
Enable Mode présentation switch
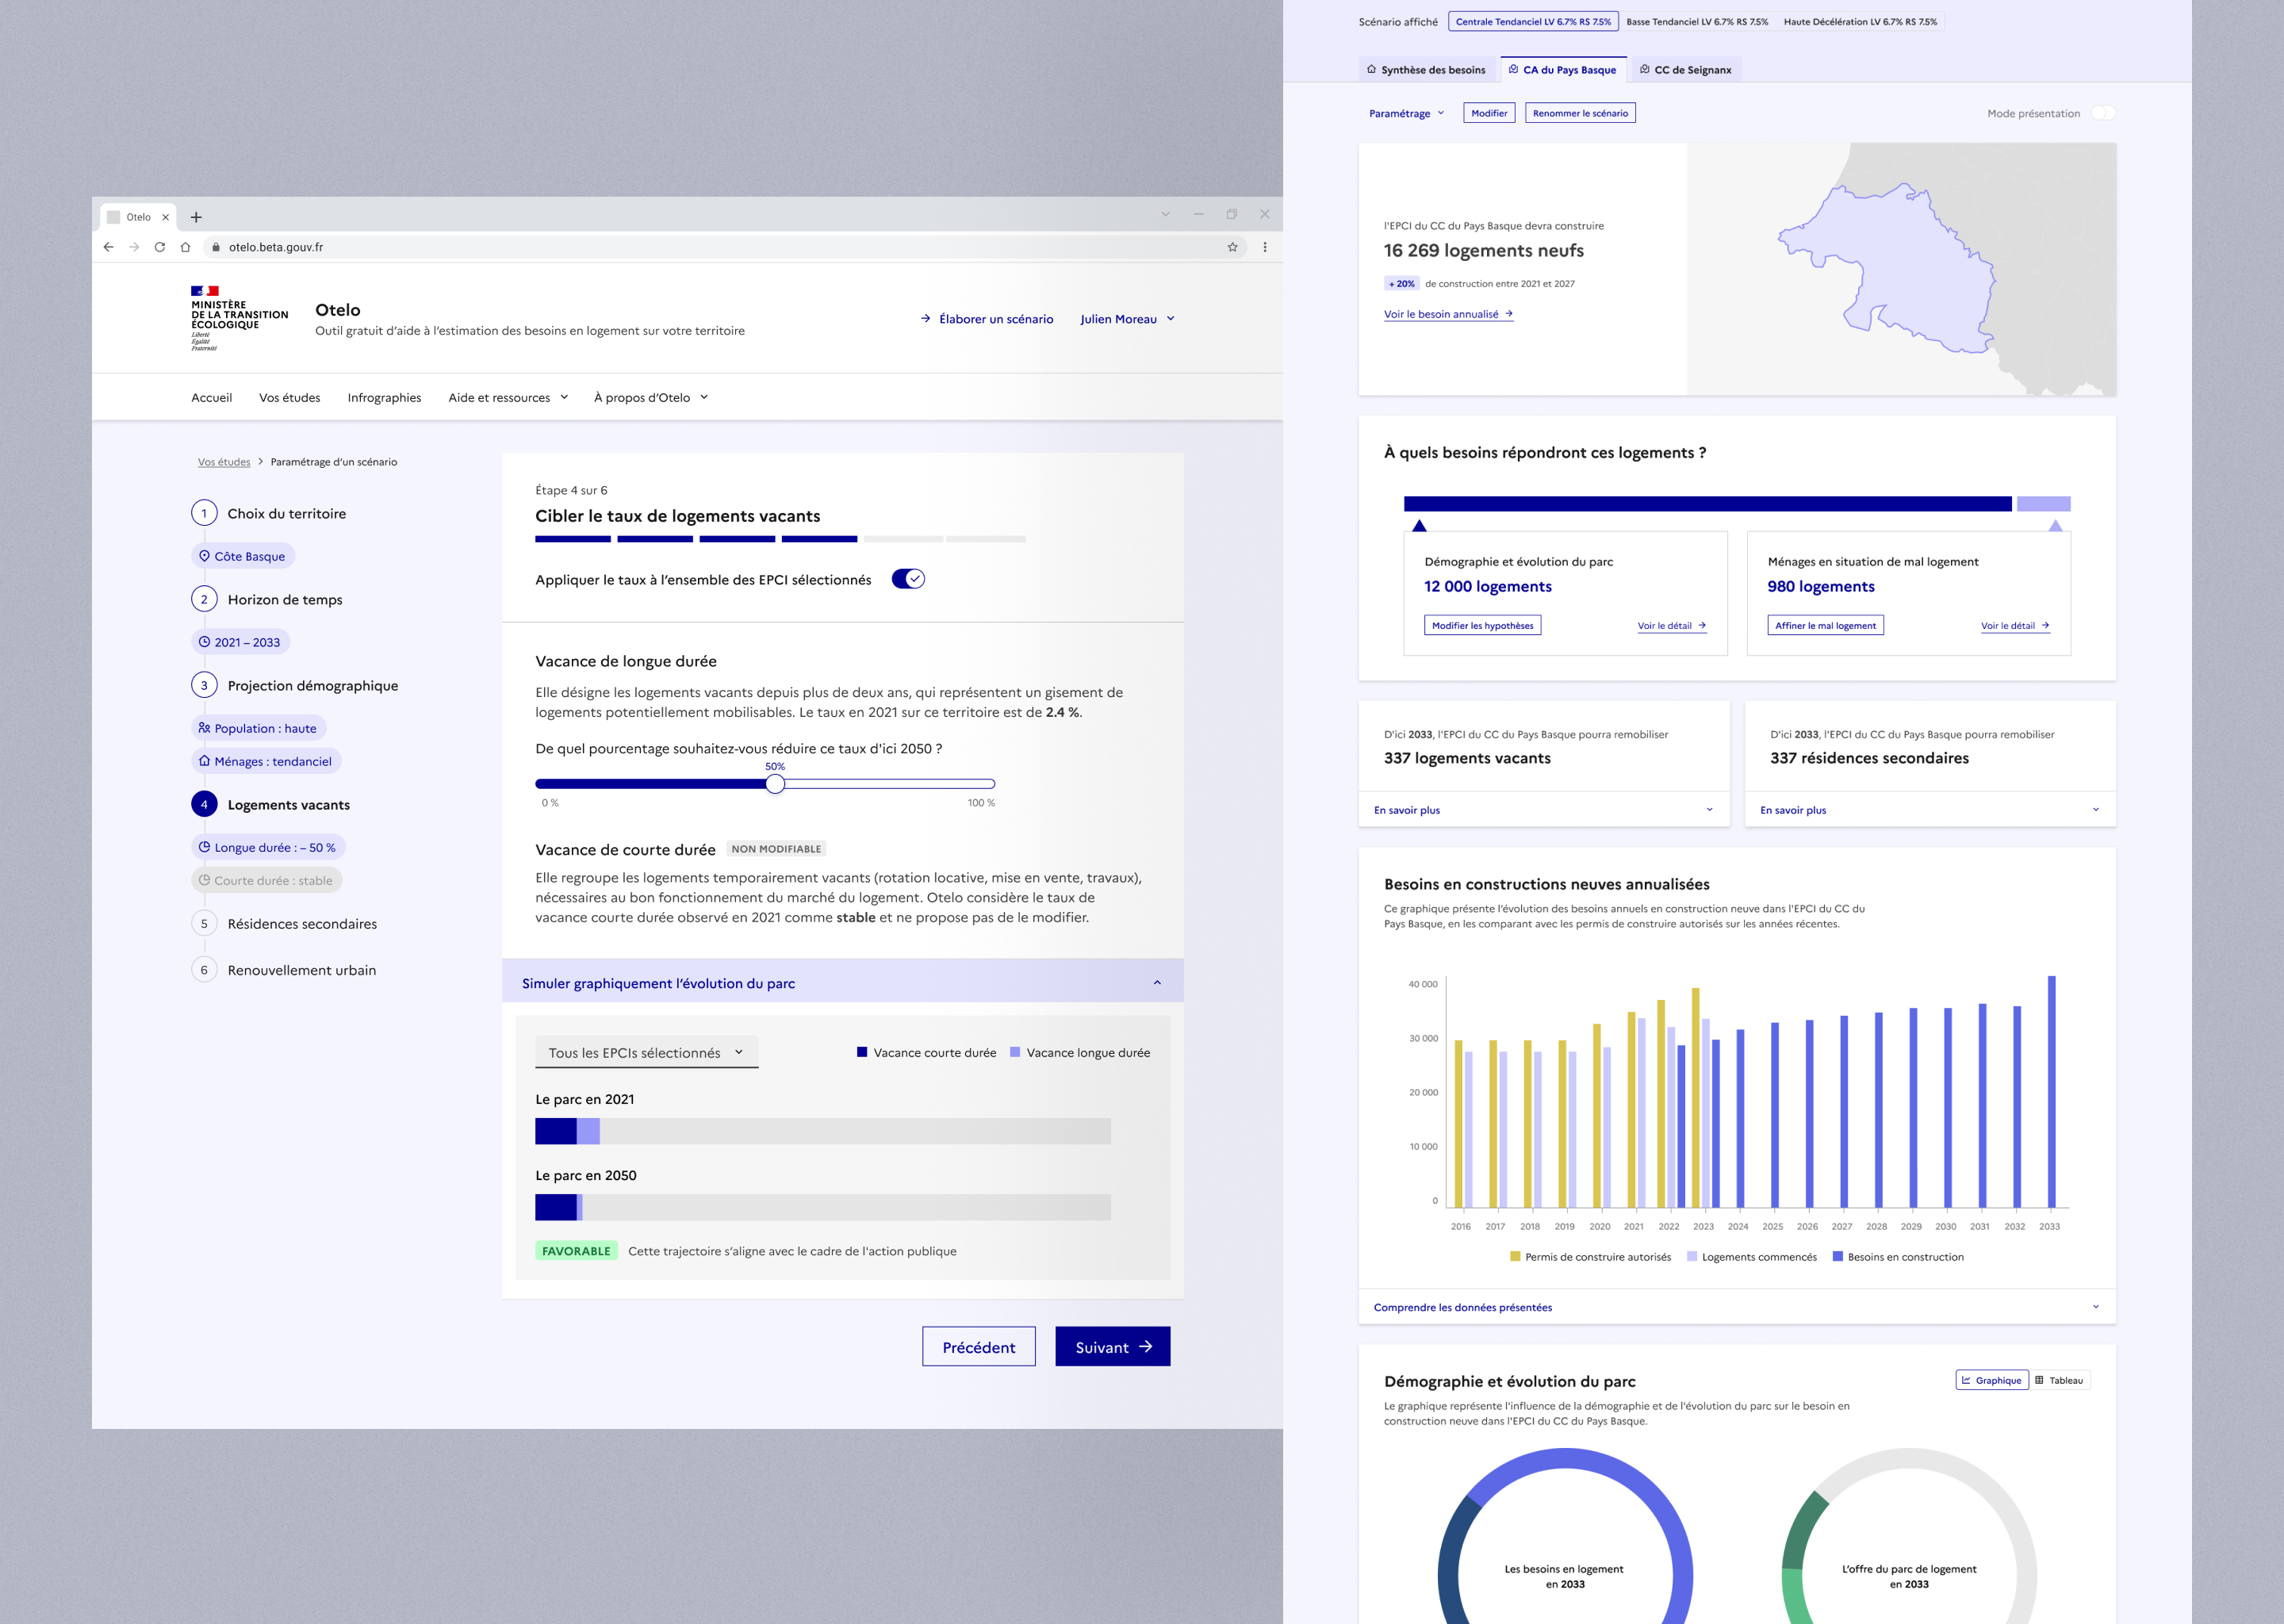point(2102,113)
